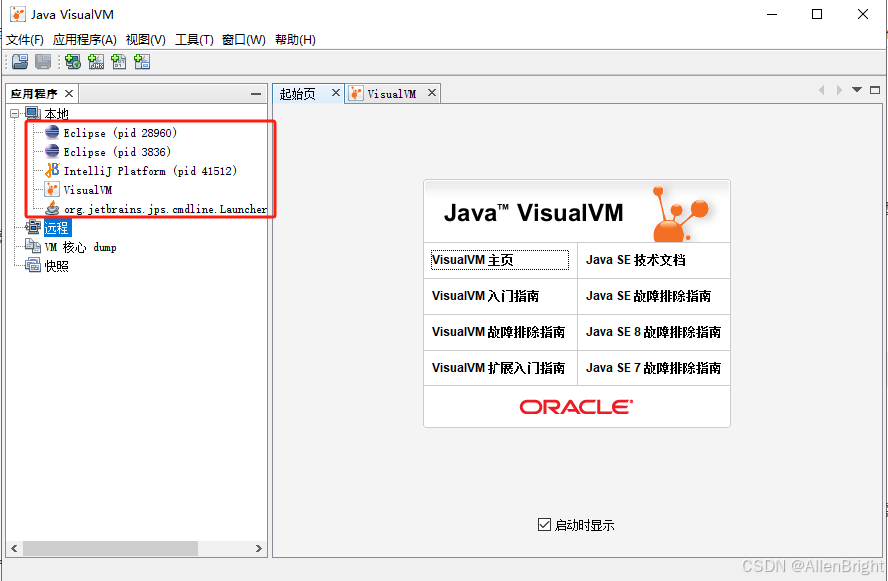
Task: Toggle the 启动时显示 checkbox
Action: click(544, 525)
